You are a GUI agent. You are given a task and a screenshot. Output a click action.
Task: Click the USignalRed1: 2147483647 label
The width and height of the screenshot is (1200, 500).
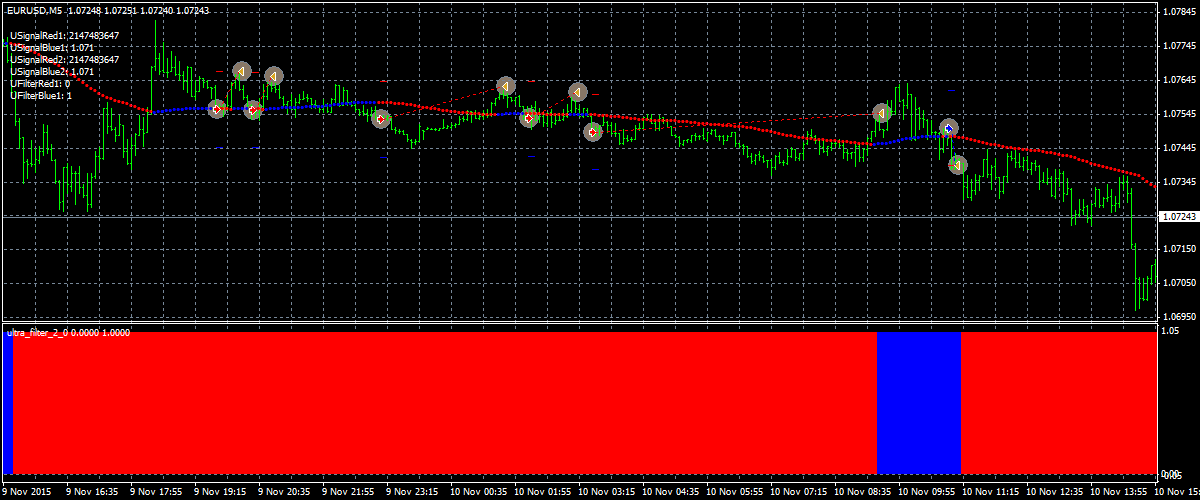(65, 36)
